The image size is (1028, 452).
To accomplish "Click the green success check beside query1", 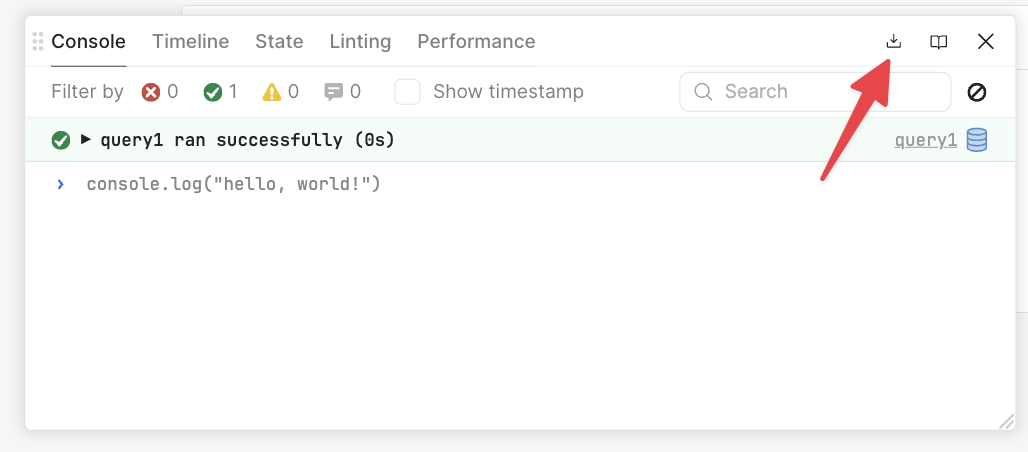I will [x=61, y=140].
